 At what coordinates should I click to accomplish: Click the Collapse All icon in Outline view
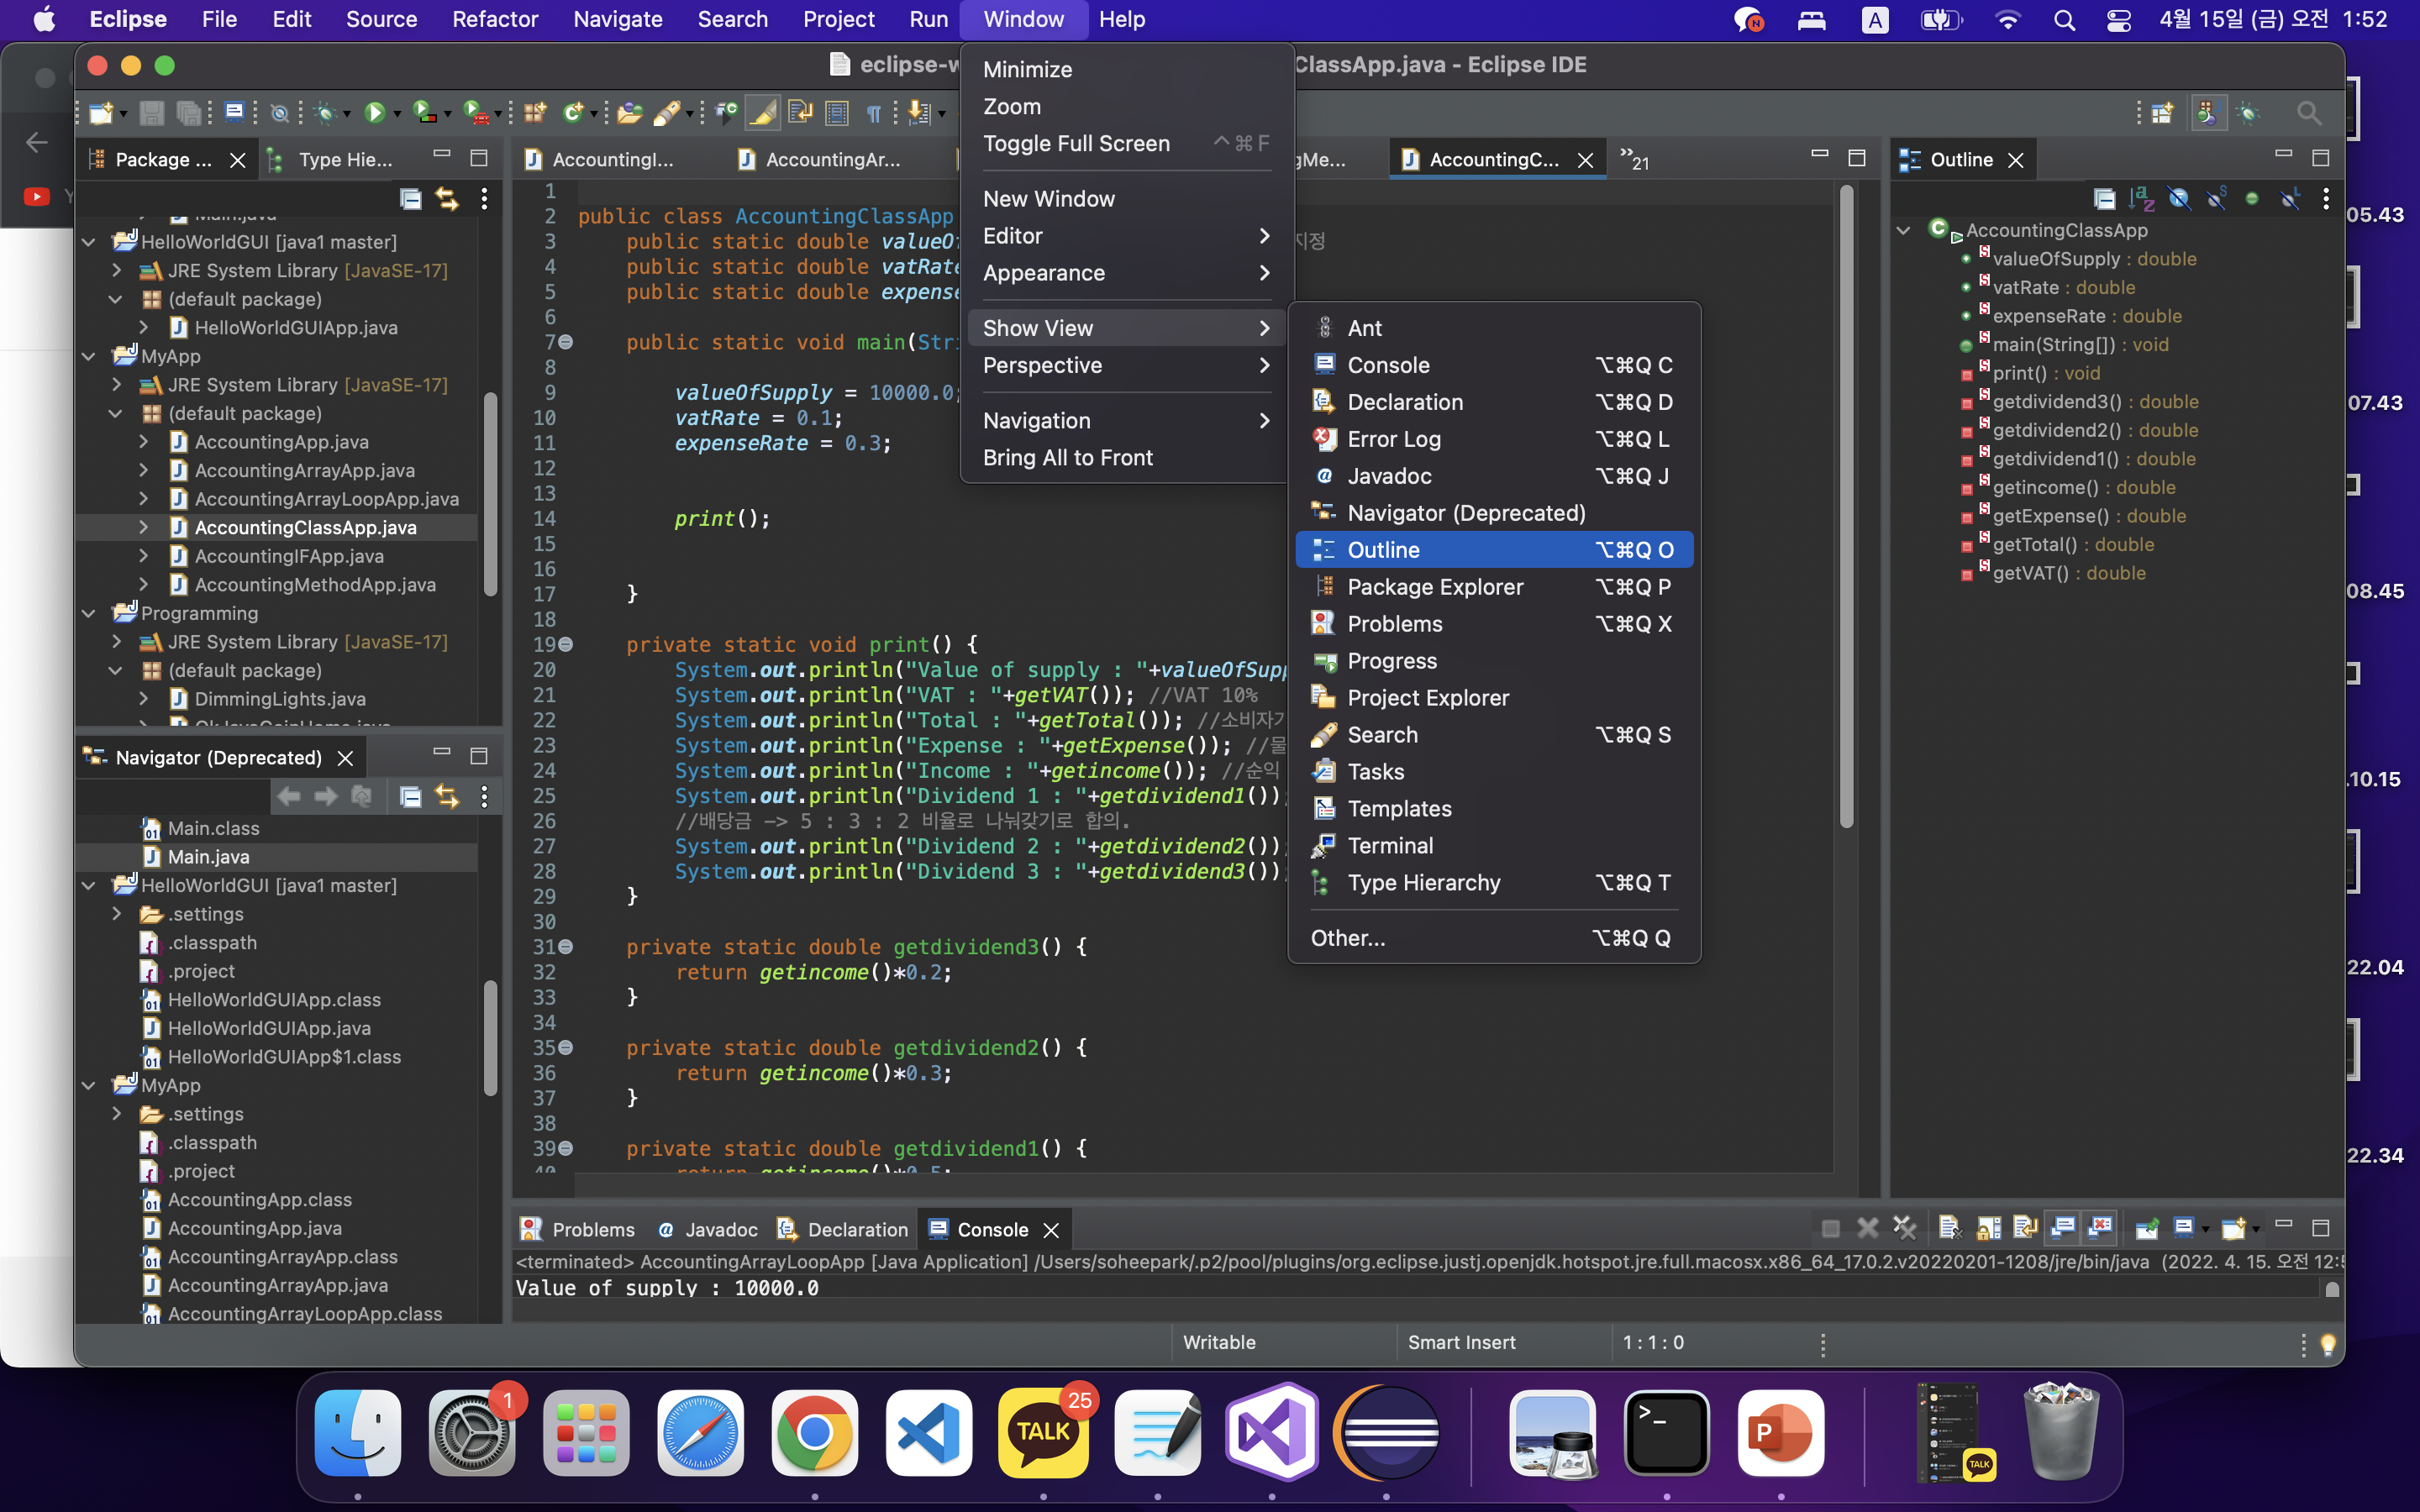click(x=2104, y=199)
